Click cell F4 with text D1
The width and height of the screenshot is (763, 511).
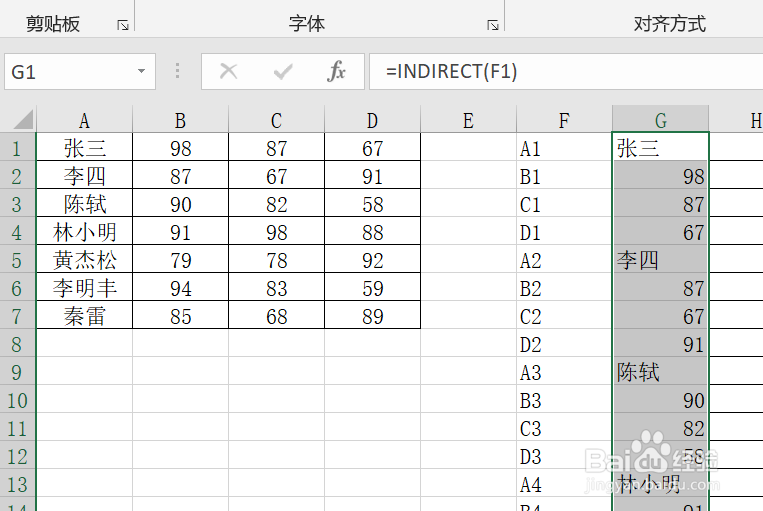click(x=564, y=231)
